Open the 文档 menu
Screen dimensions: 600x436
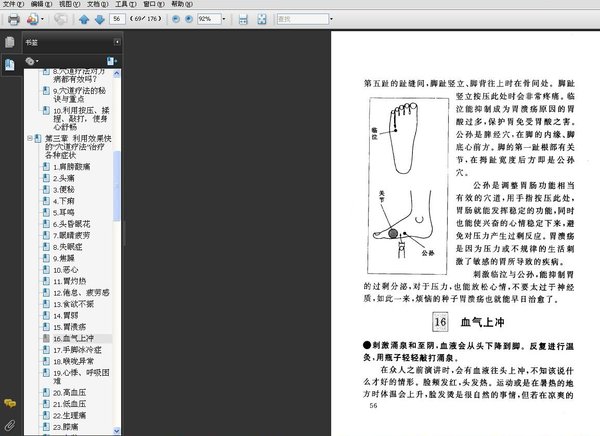98,4
